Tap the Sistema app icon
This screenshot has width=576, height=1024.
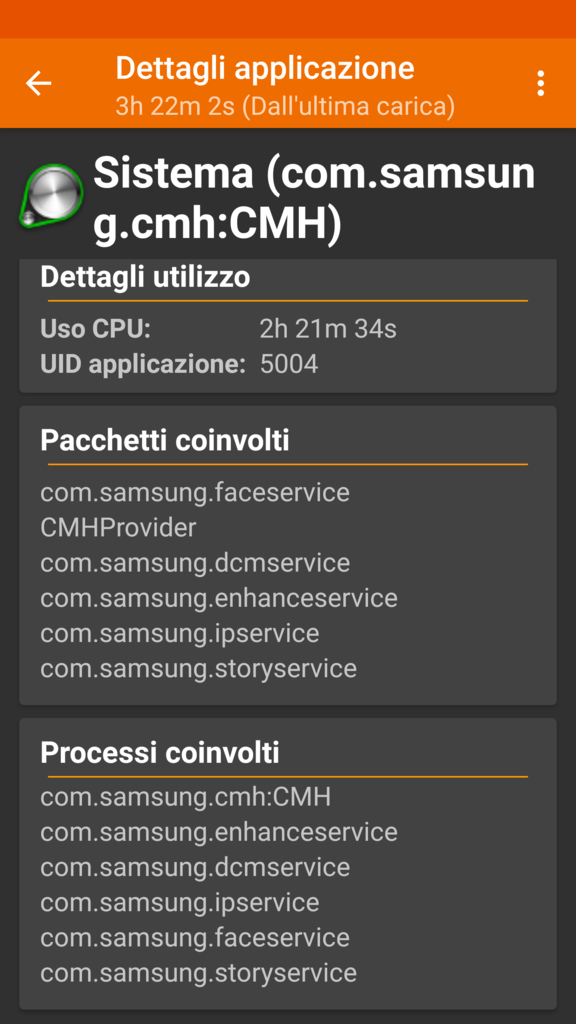(52, 196)
